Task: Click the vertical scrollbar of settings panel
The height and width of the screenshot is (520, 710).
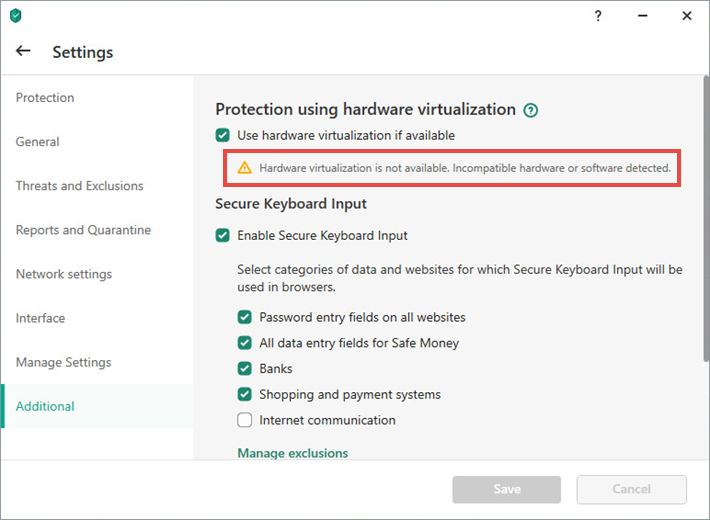Action: (706, 220)
